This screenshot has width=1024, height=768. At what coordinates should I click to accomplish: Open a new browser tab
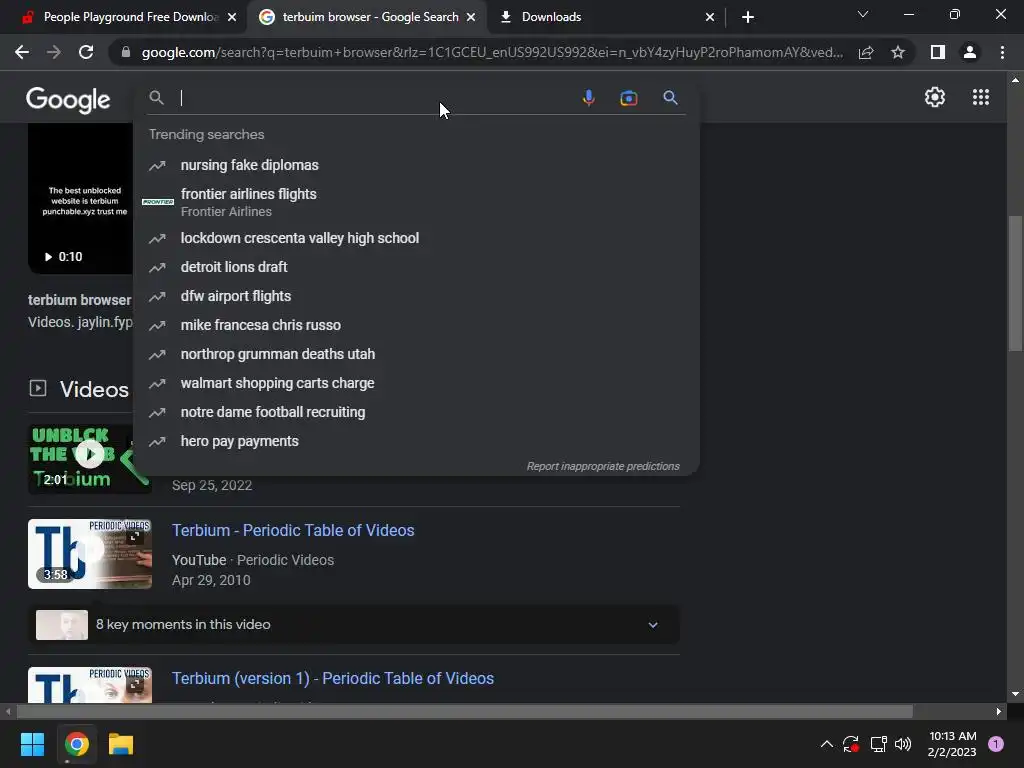point(748,17)
